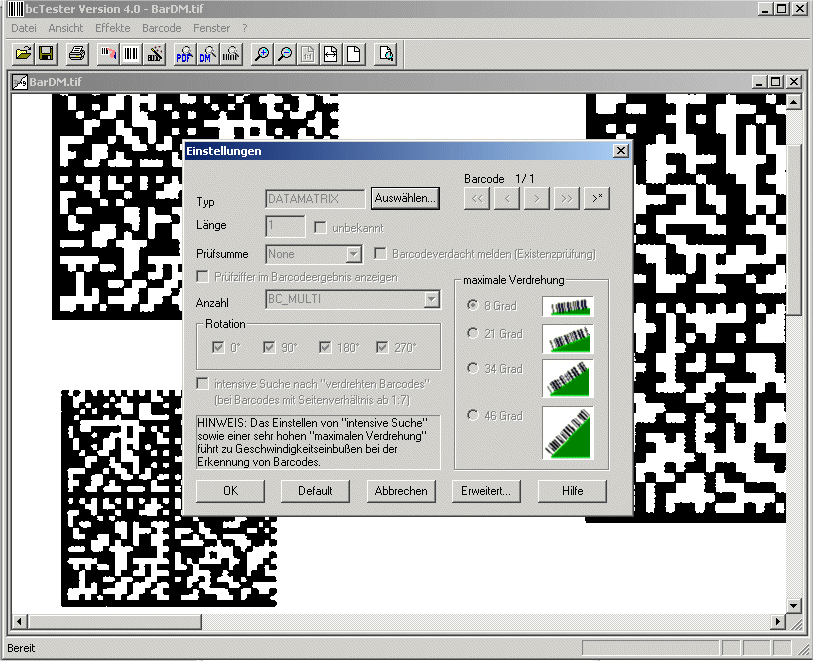The width and height of the screenshot is (813, 661).
Task: Confirm settings with OK button
Action: click(x=230, y=490)
